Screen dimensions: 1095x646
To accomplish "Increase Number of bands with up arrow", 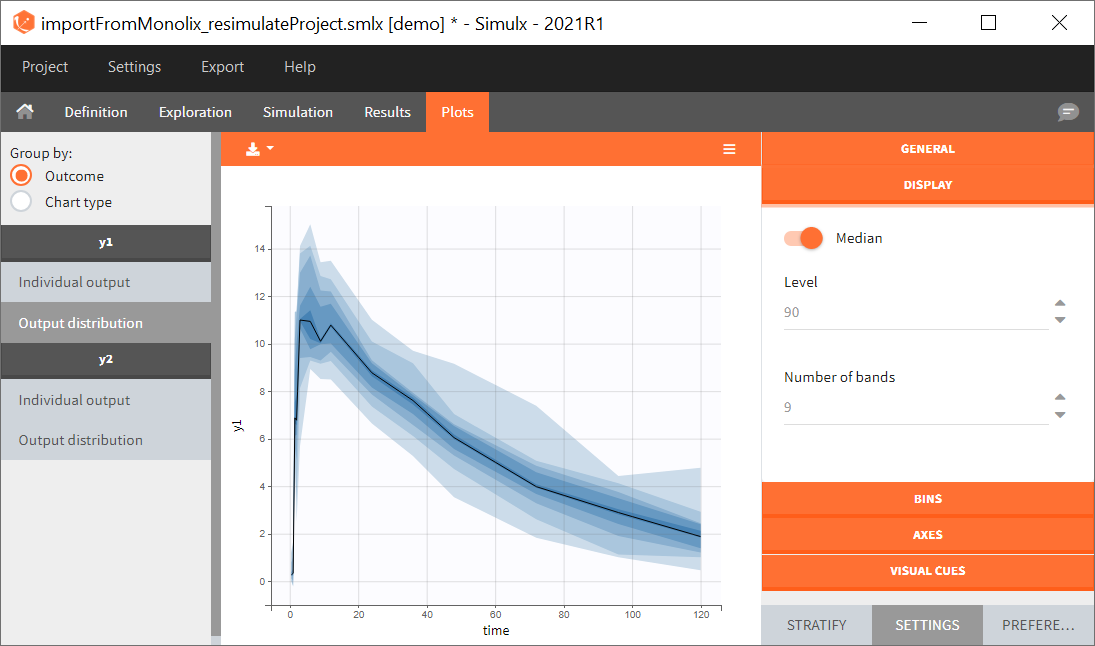I will click(x=1060, y=398).
